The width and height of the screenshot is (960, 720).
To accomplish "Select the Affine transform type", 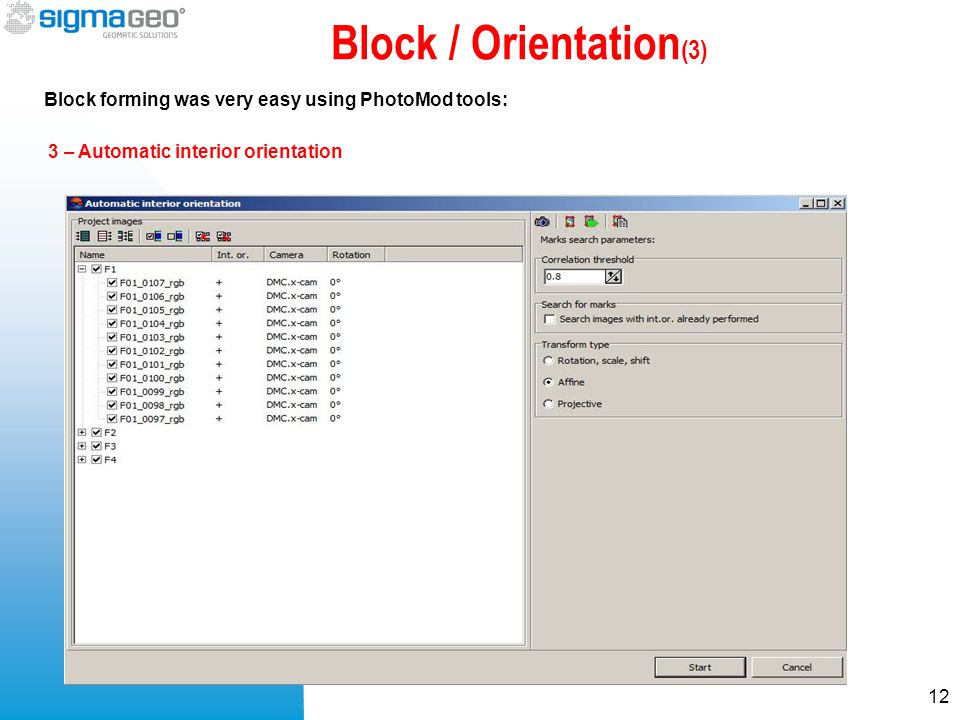I will point(548,382).
